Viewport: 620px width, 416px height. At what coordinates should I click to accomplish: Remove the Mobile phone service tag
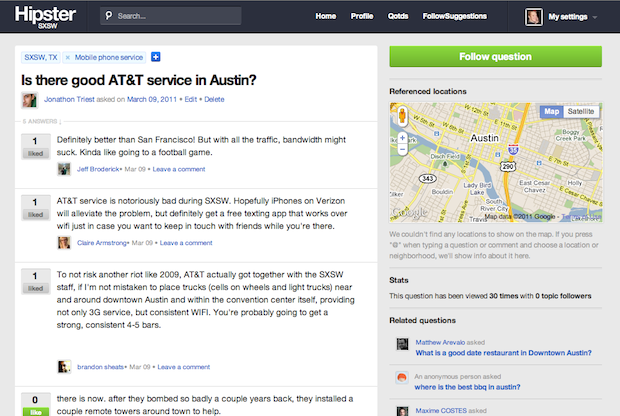tap(68, 58)
